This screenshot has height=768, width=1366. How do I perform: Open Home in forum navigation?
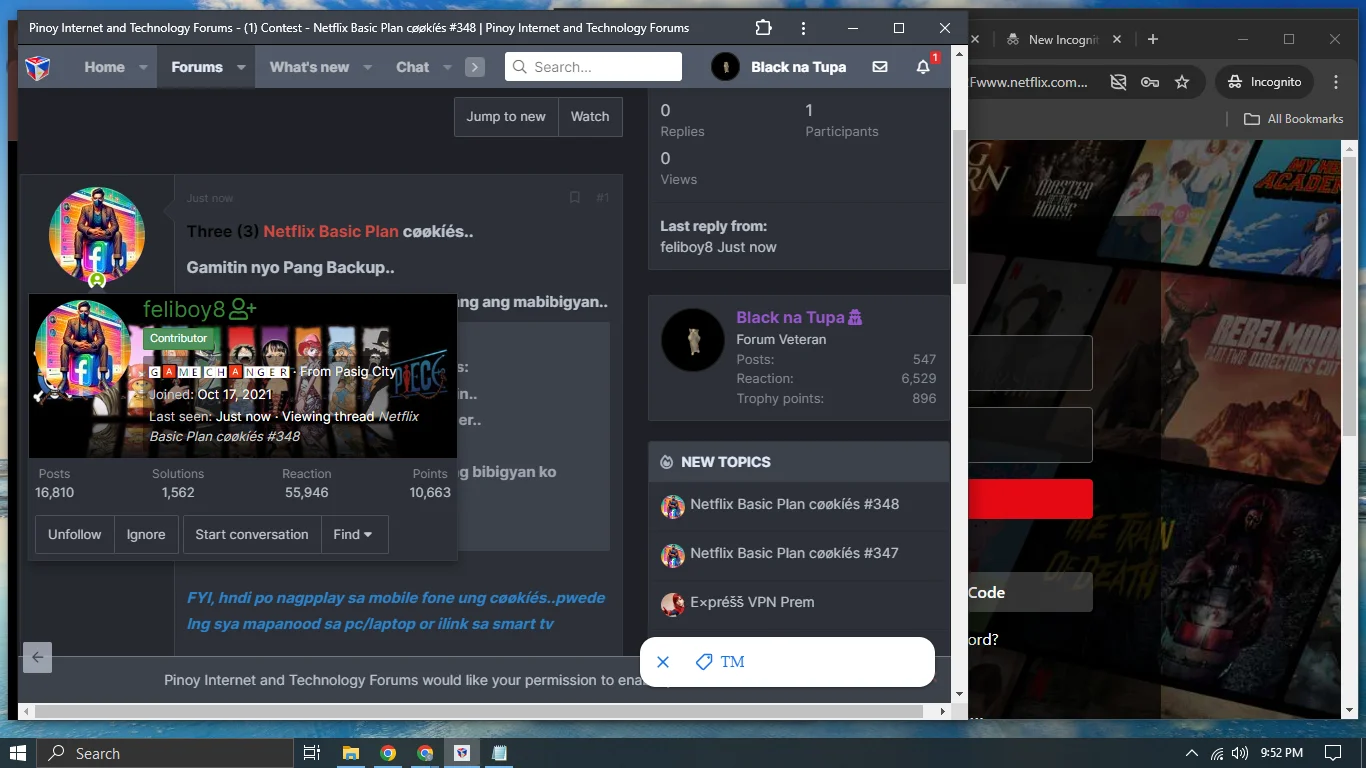point(105,67)
